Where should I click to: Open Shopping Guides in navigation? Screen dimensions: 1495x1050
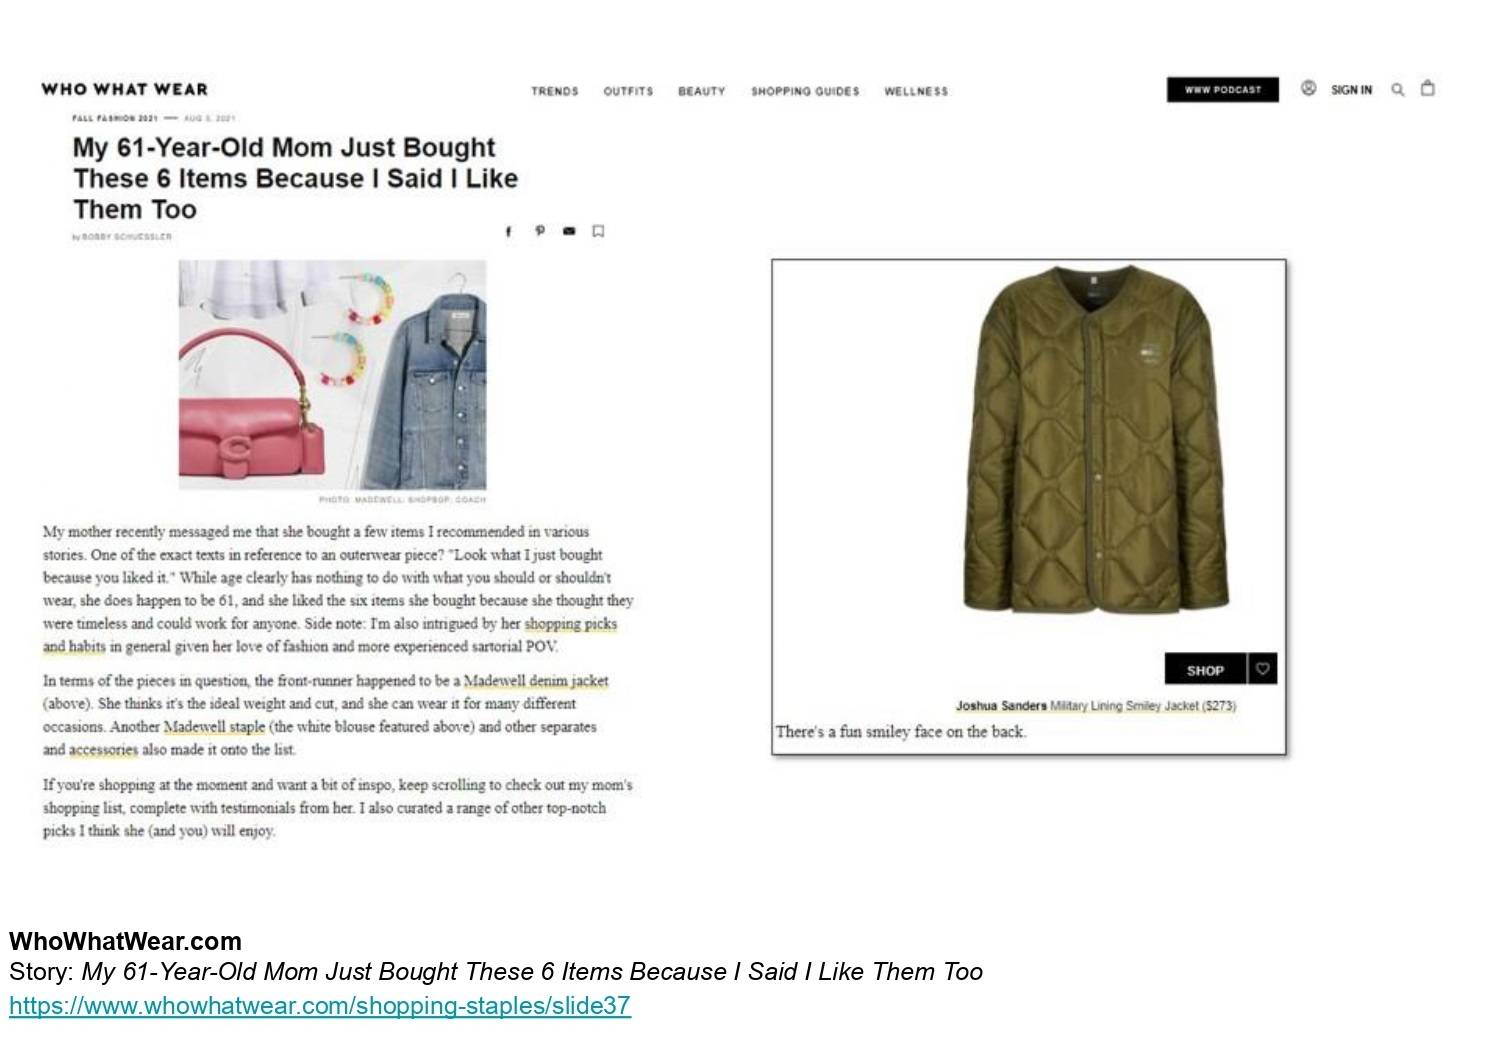[805, 91]
